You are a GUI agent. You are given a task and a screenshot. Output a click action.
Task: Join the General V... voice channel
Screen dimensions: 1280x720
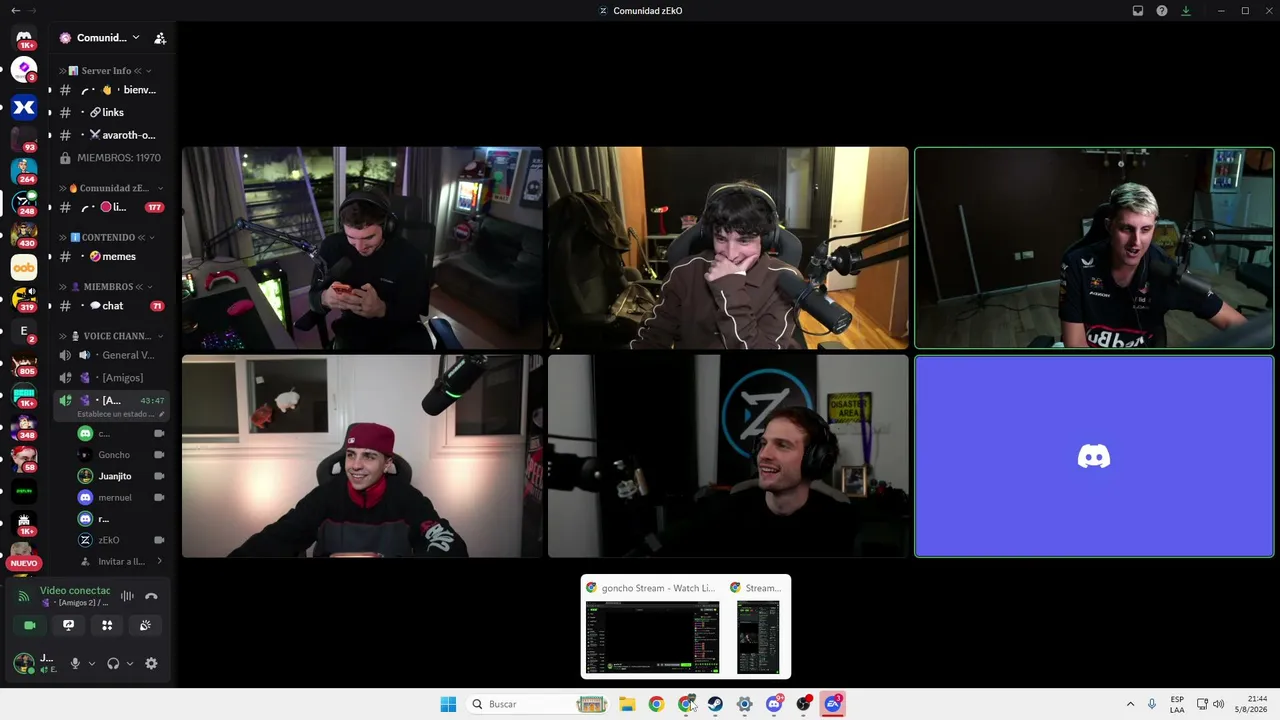click(111, 355)
